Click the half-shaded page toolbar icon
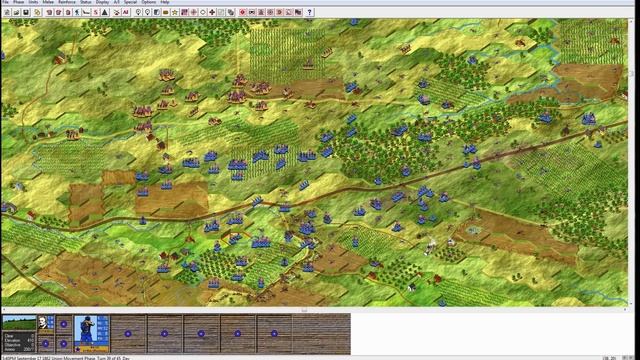Image resolution: width=640 pixels, height=360 pixels. click(156, 12)
